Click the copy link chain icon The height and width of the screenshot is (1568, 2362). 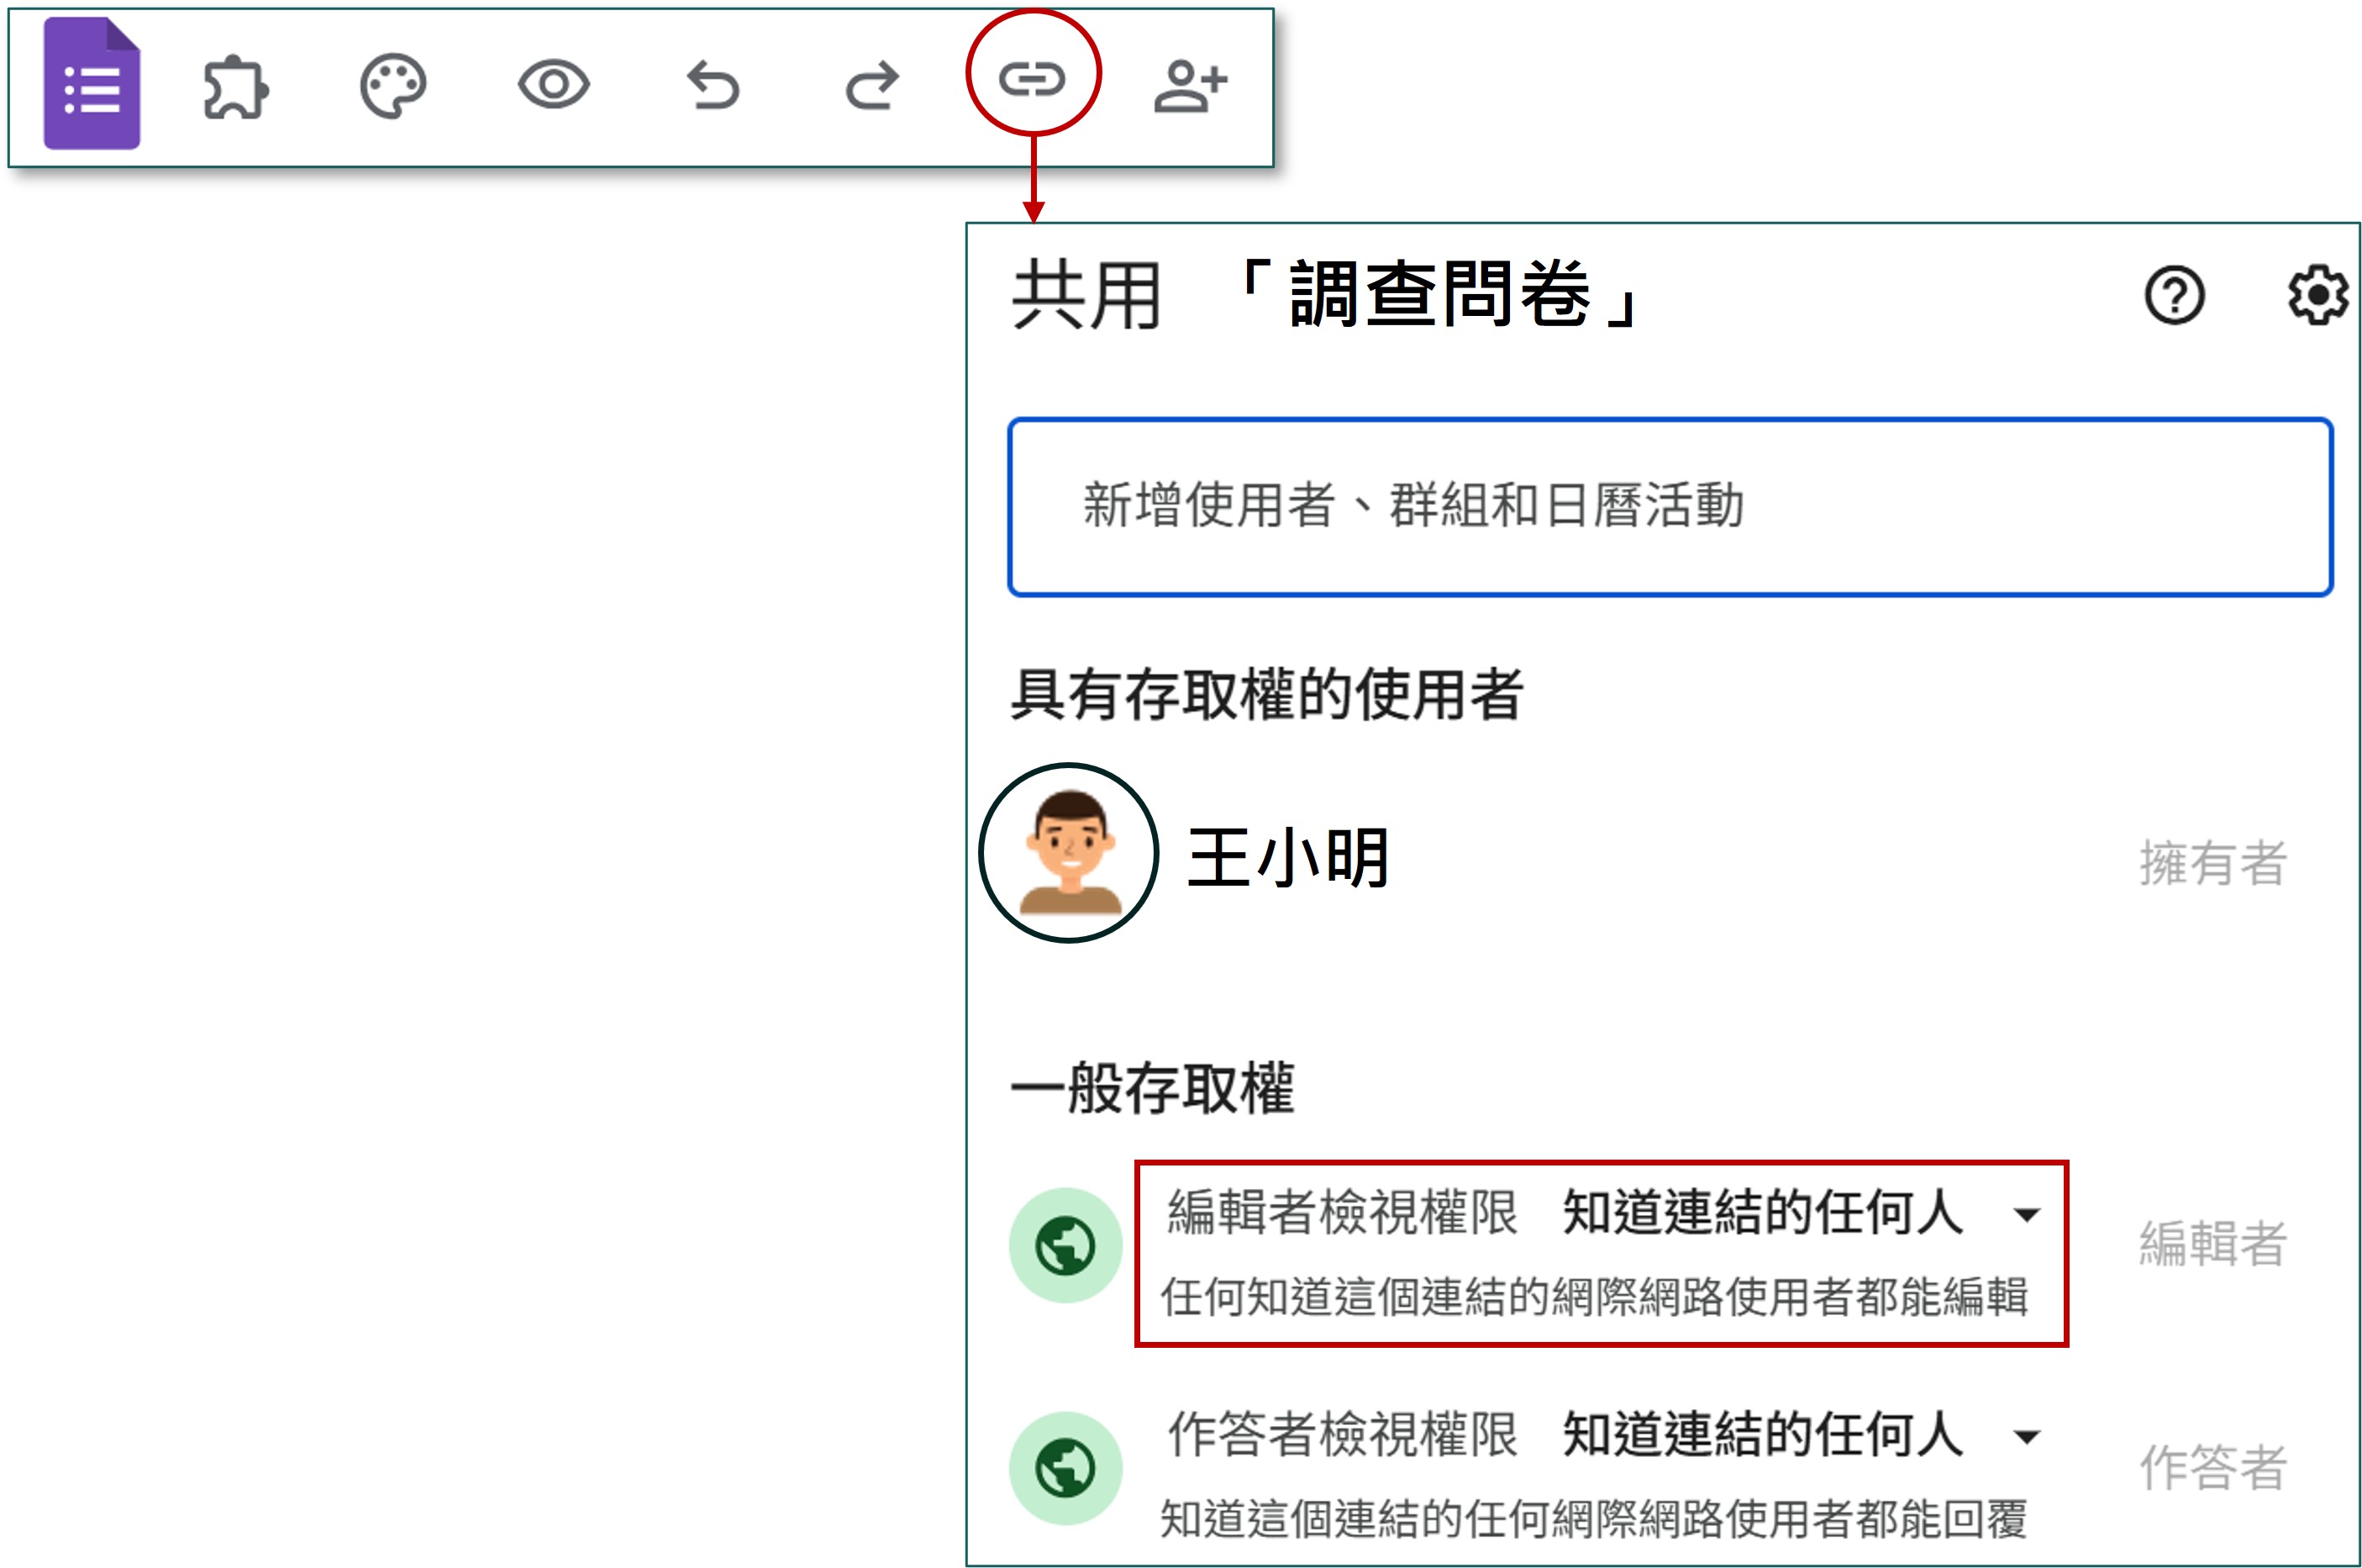click(x=1032, y=78)
